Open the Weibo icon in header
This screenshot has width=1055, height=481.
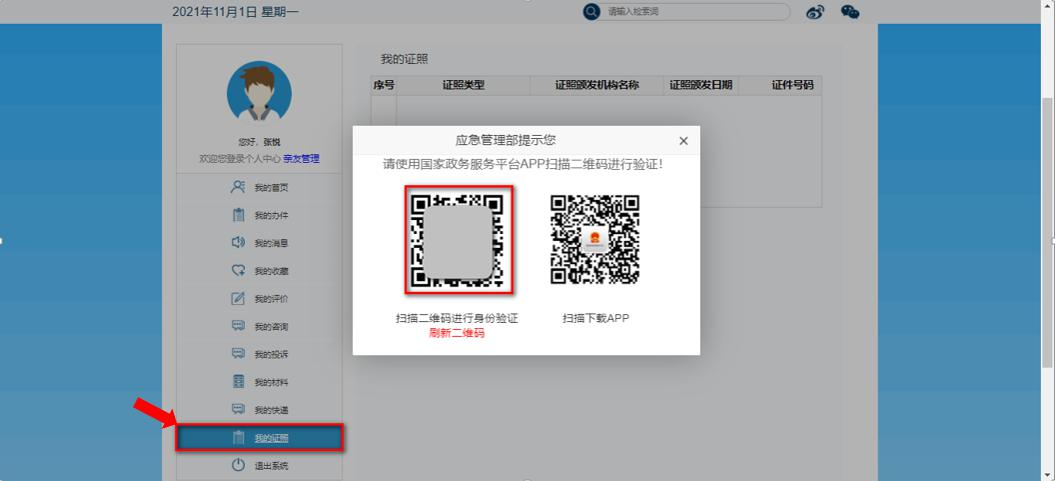(815, 12)
